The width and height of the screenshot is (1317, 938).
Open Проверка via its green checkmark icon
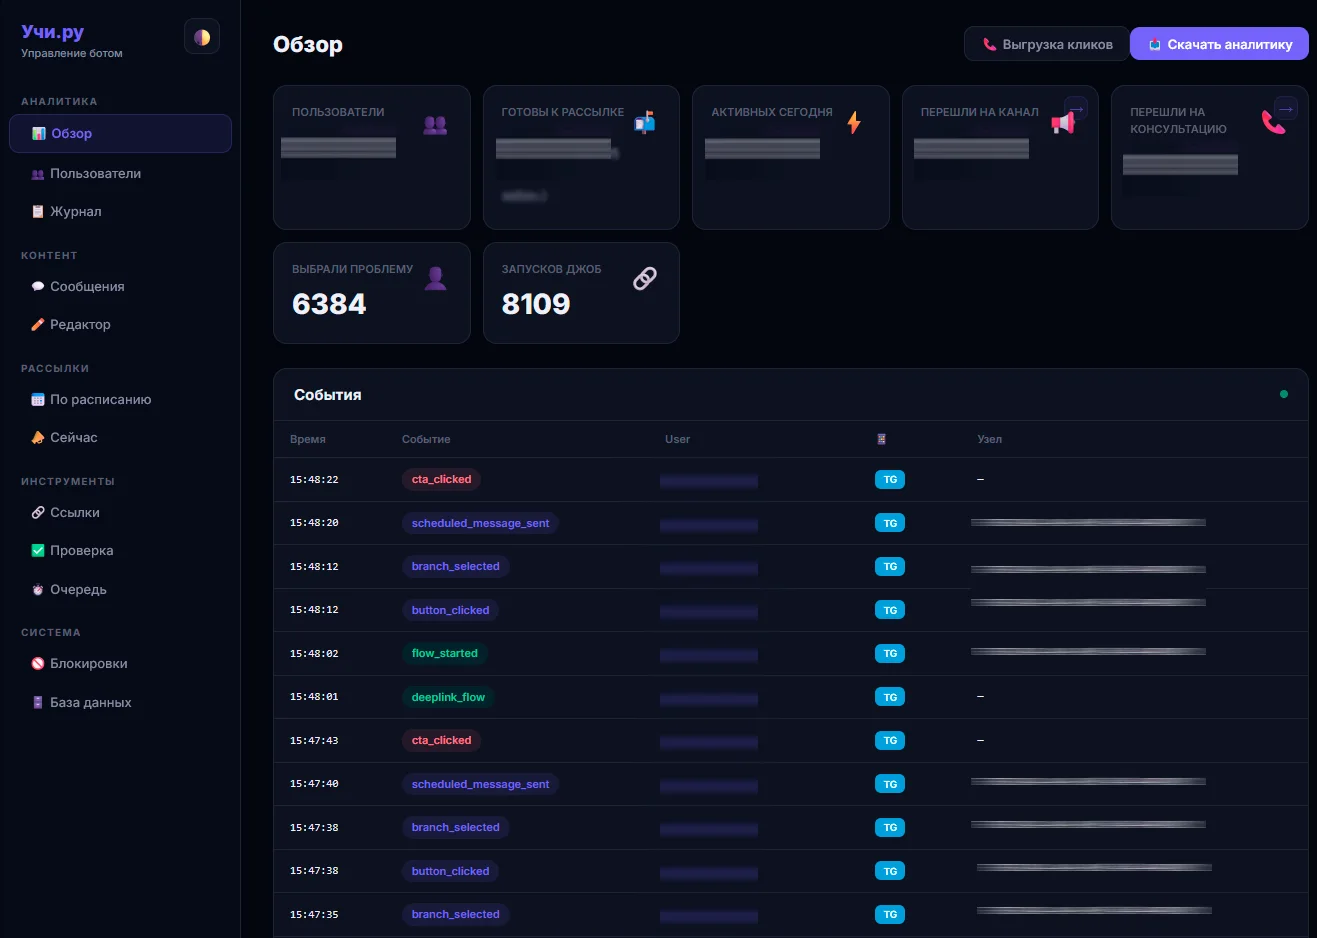[x=38, y=550]
